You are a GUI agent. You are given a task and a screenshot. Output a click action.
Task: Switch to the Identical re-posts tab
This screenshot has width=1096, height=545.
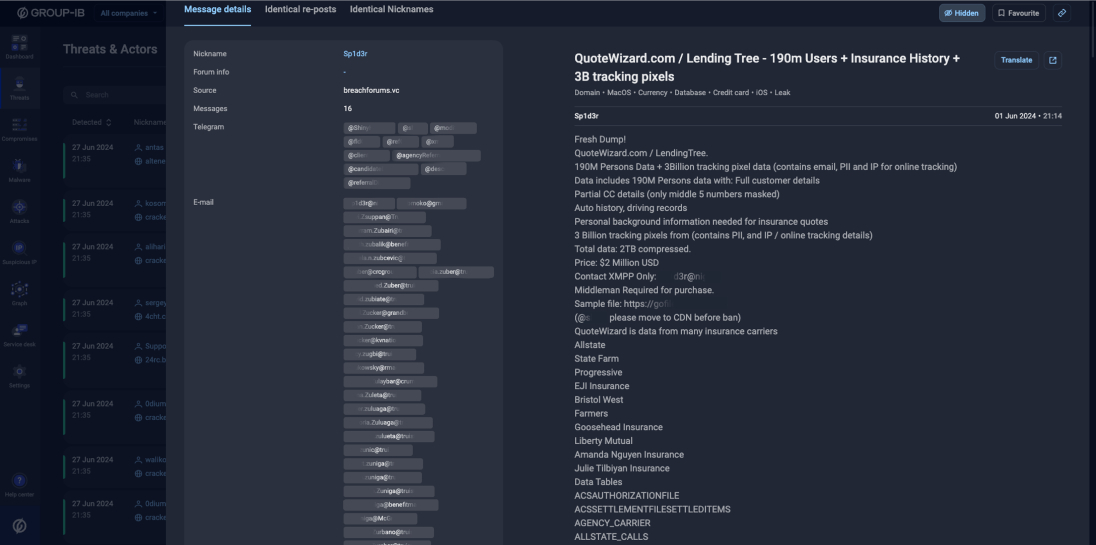point(300,9)
